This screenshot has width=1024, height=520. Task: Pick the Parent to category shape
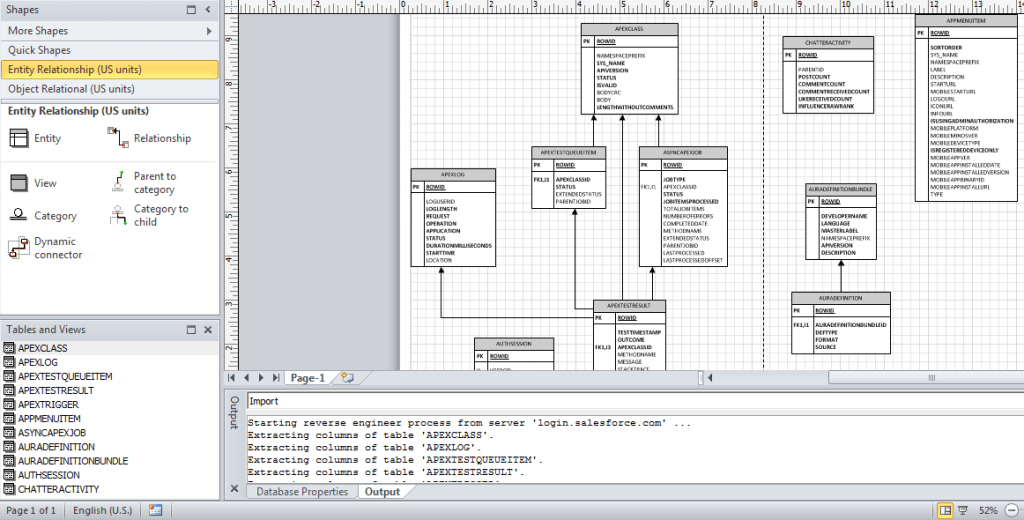[116, 182]
